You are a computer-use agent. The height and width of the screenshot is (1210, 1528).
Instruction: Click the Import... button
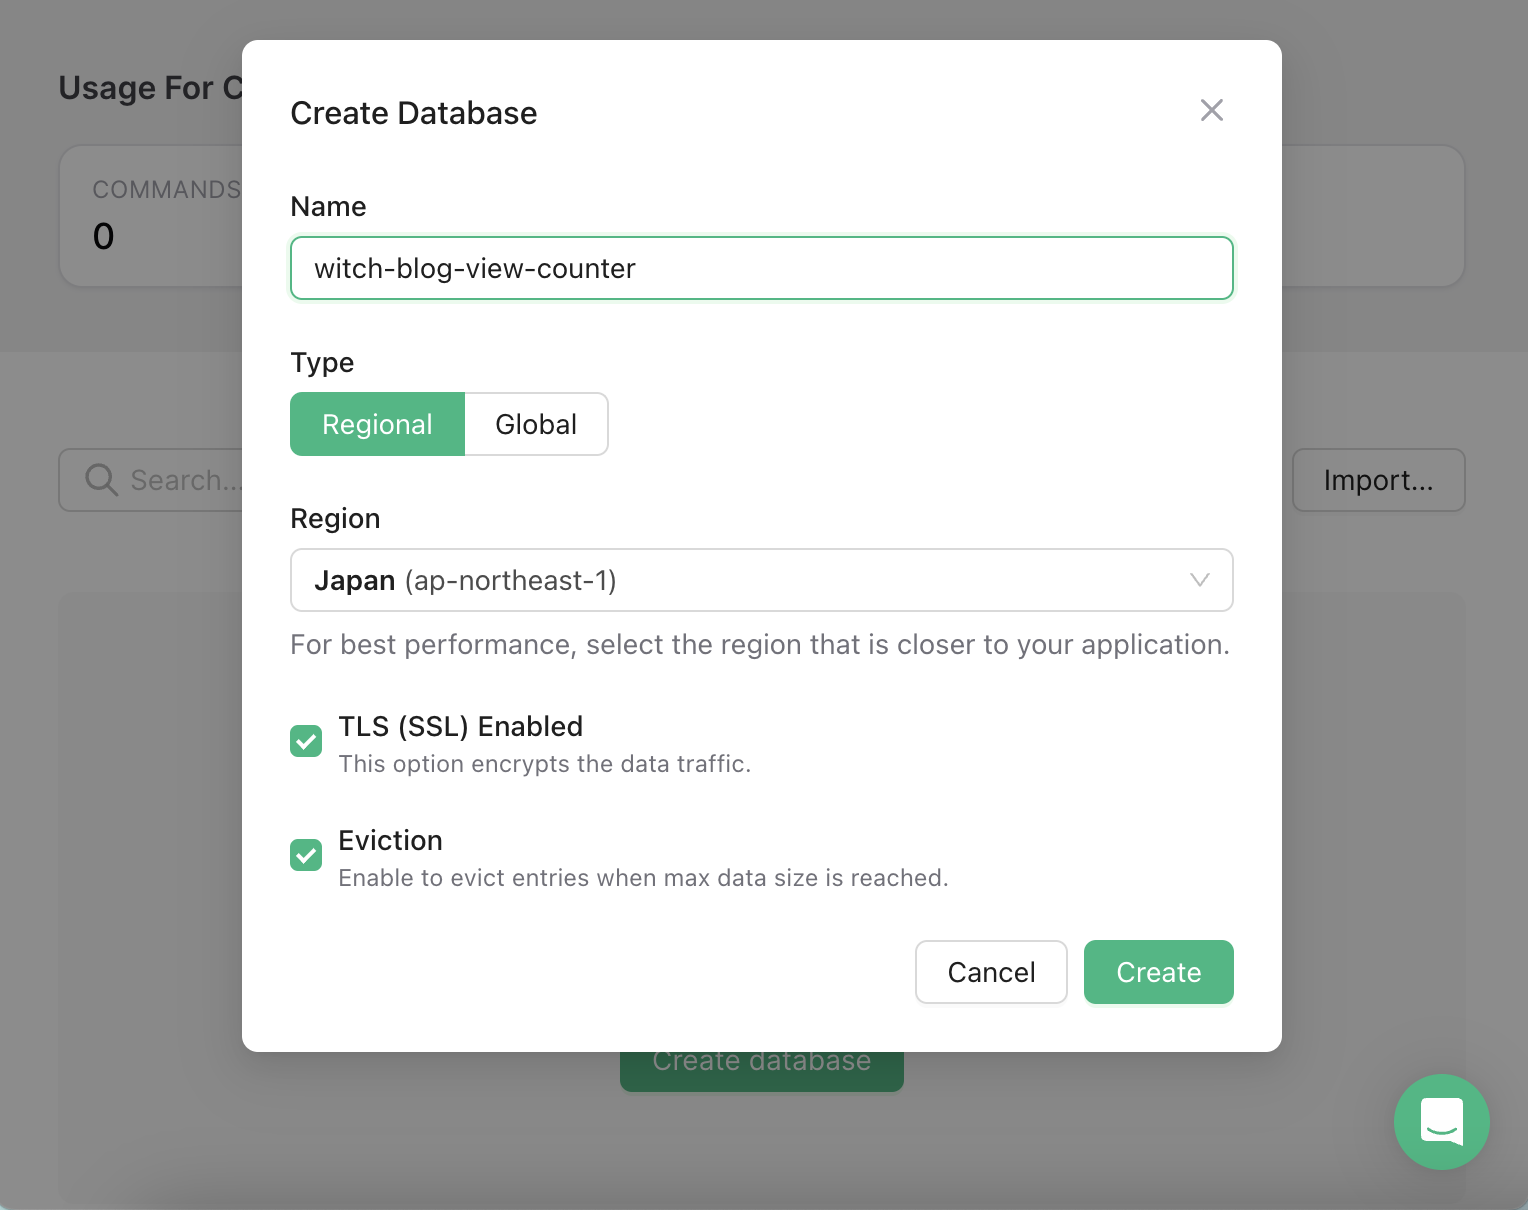tap(1379, 480)
